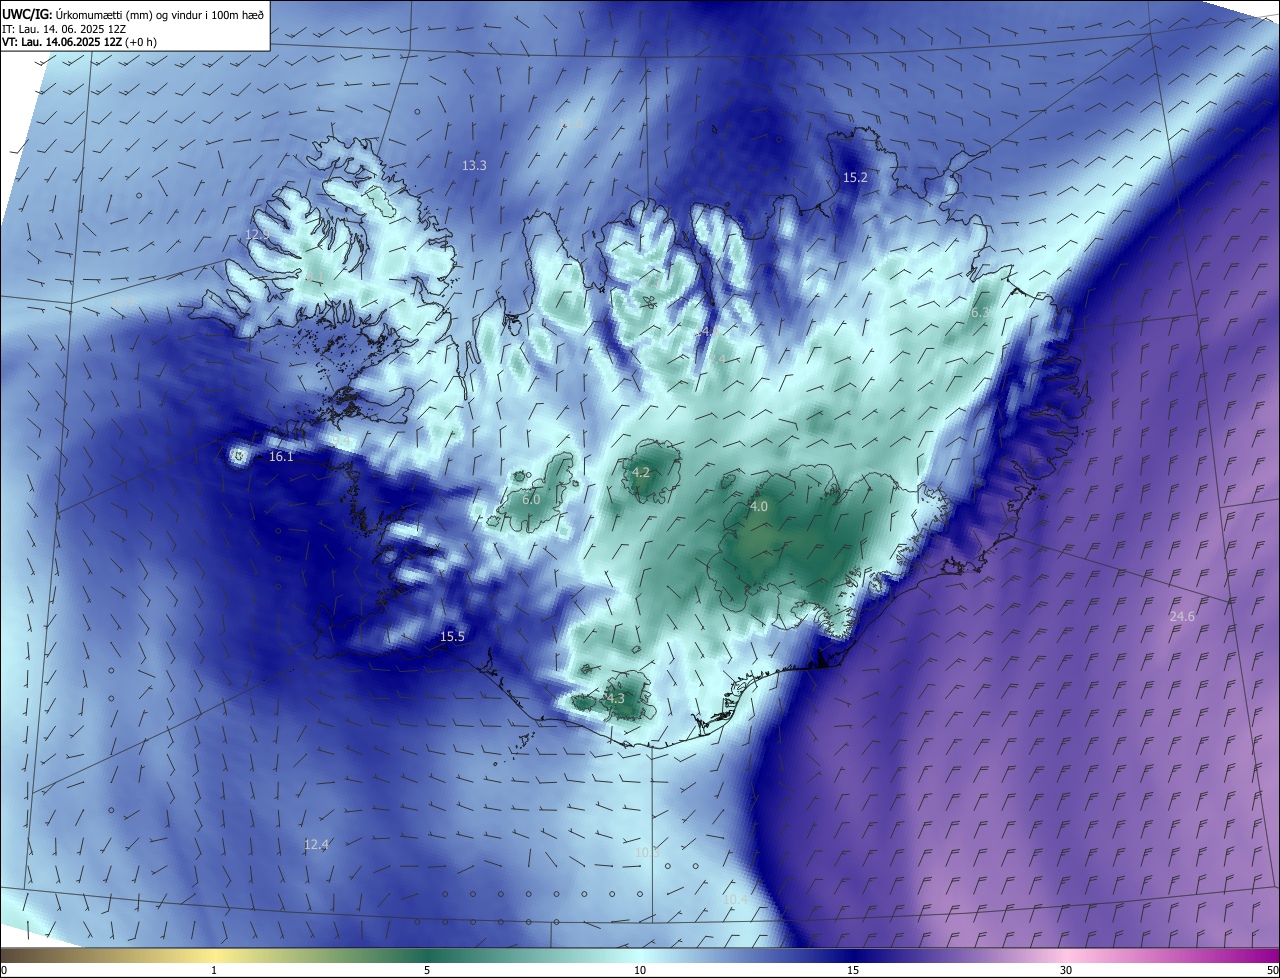This screenshot has width=1280, height=978.
Task: Click the 16.1 value label
Action: pyautogui.click(x=281, y=456)
